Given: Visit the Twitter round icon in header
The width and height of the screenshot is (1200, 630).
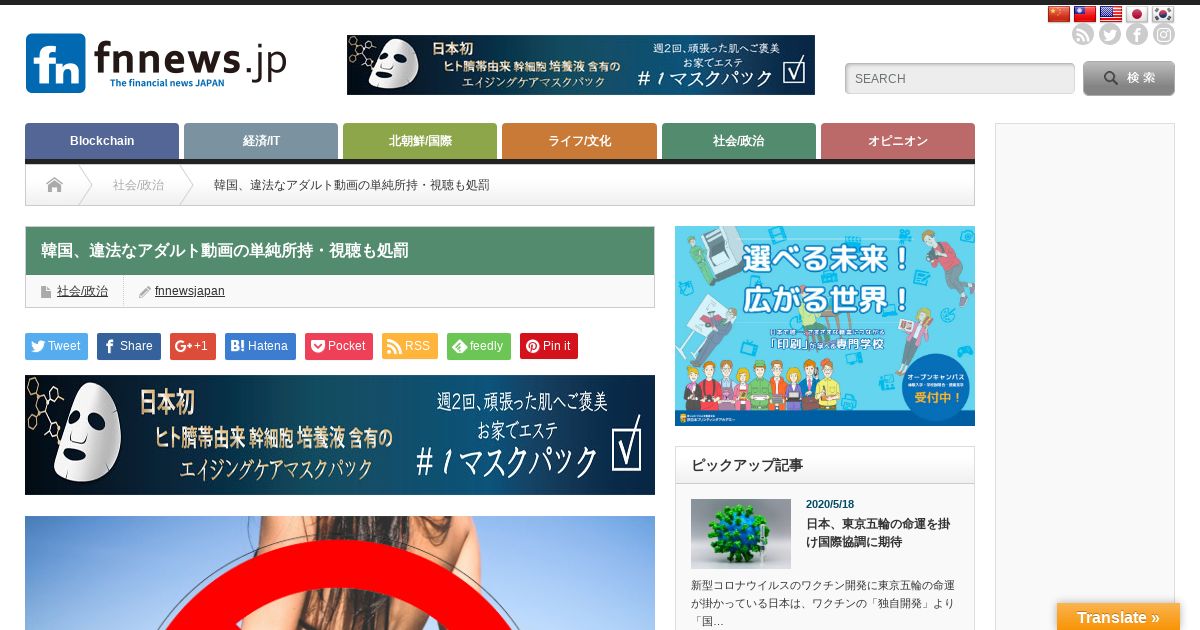Looking at the screenshot, I should 1110,35.
